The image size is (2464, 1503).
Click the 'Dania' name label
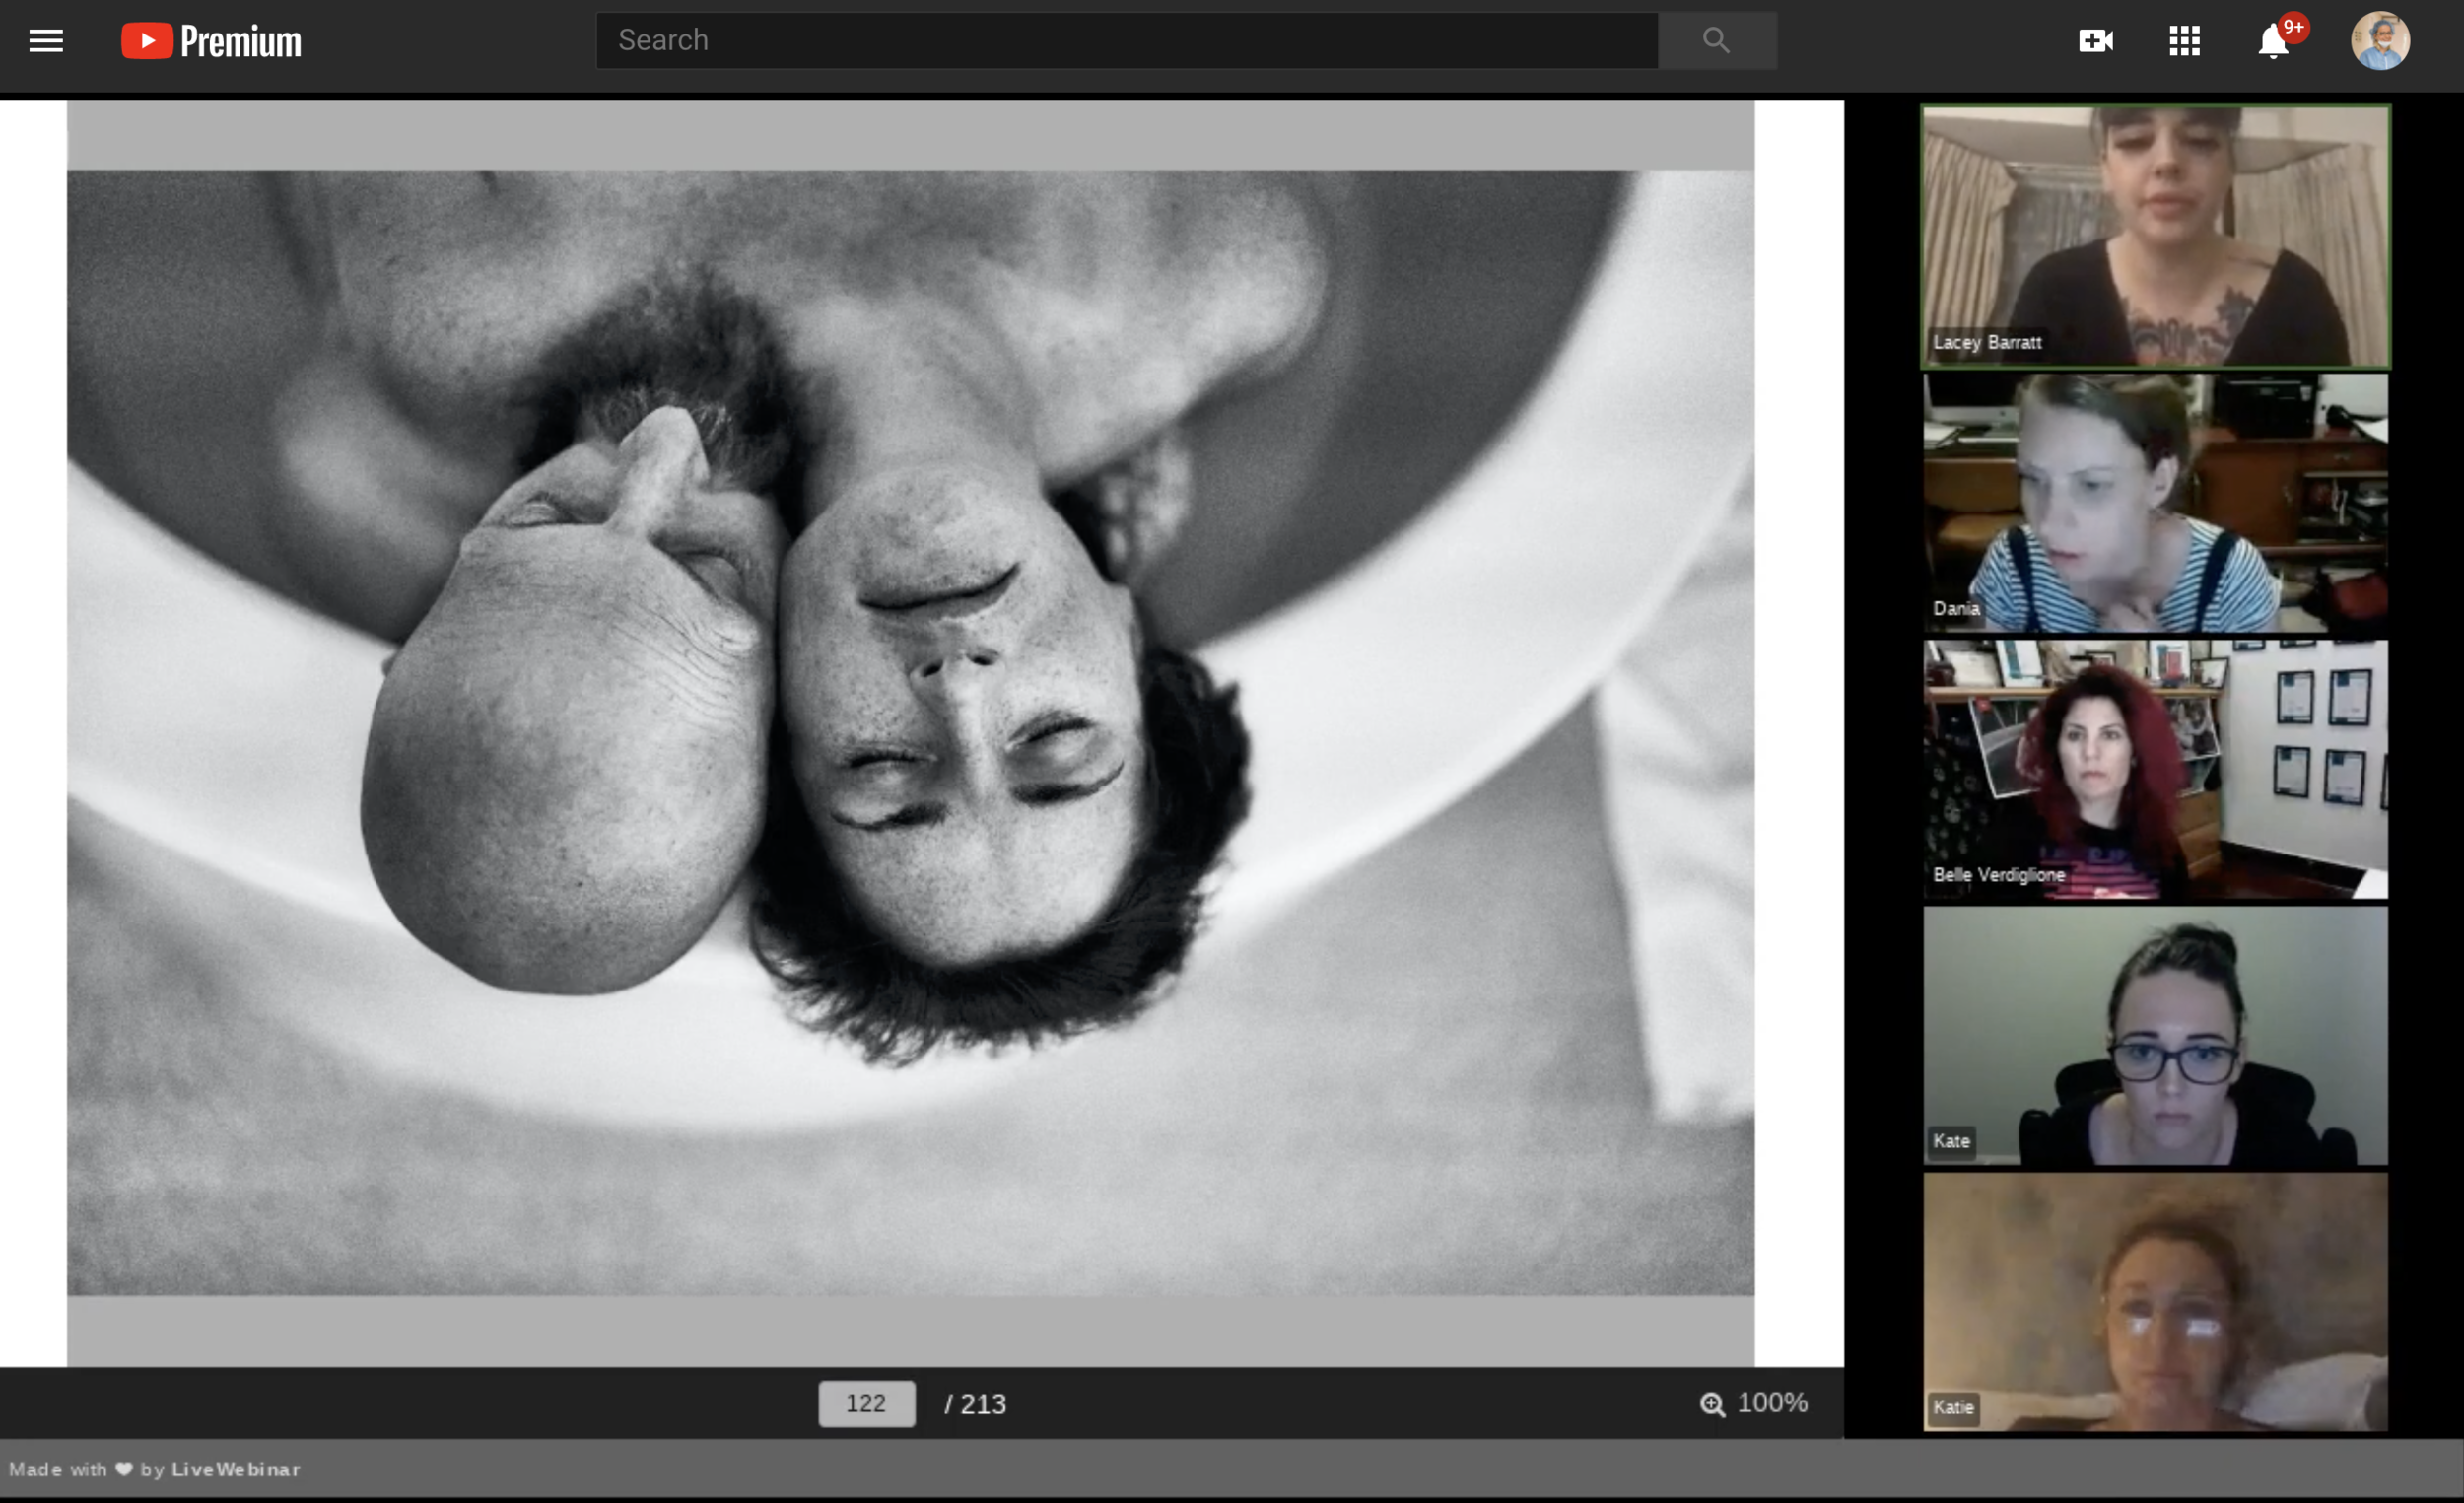coord(1956,608)
